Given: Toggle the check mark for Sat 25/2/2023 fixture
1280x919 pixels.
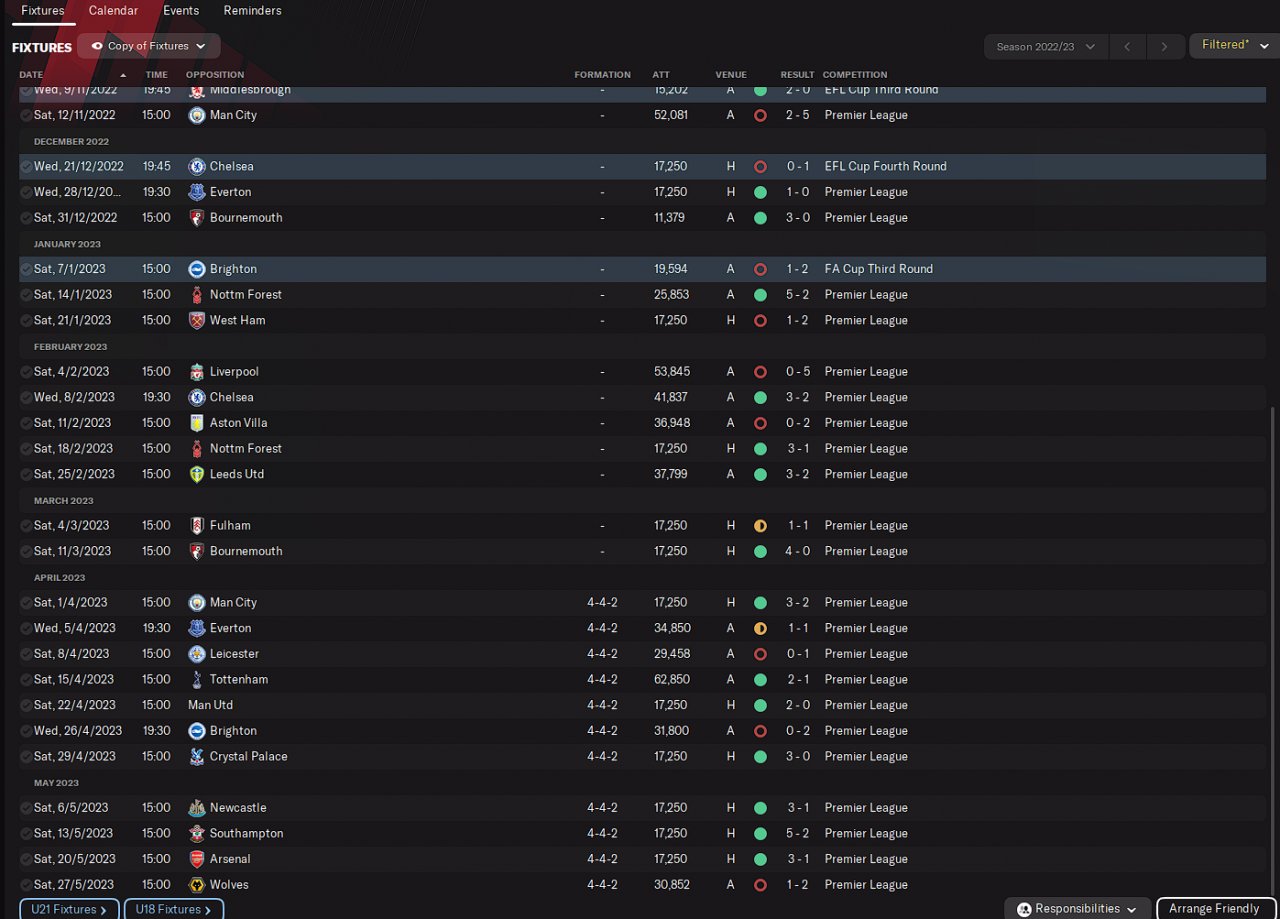Looking at the screenshot, I should pyautogui.click(x=26, y=474).
